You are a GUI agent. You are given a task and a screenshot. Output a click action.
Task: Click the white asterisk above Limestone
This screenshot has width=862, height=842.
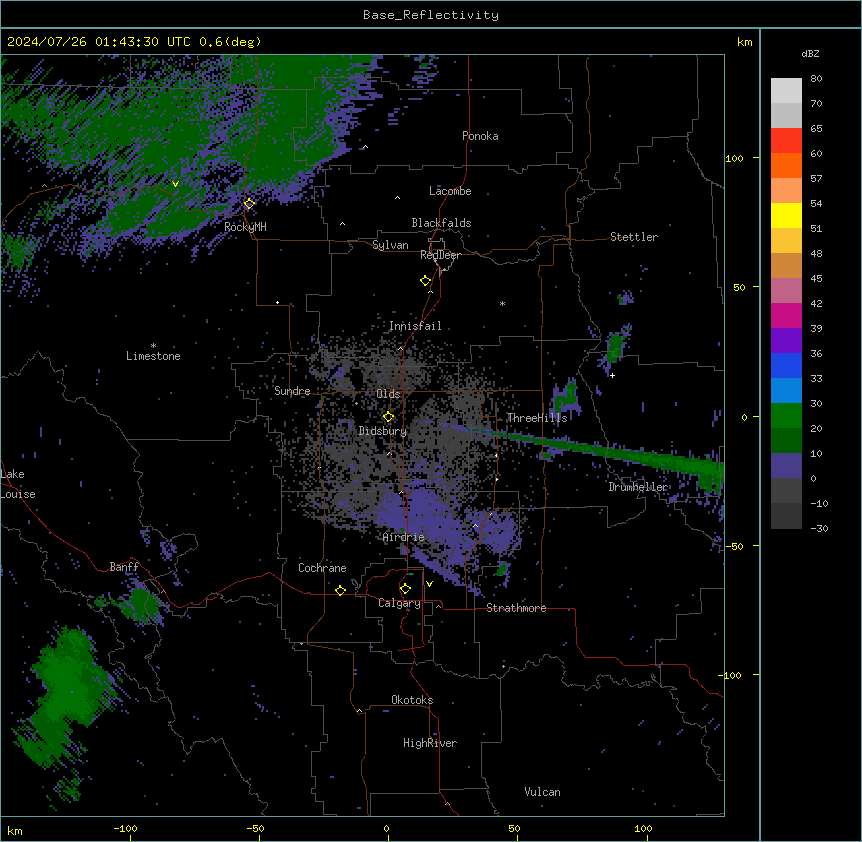pyautogui.click(x=153, y=346)
